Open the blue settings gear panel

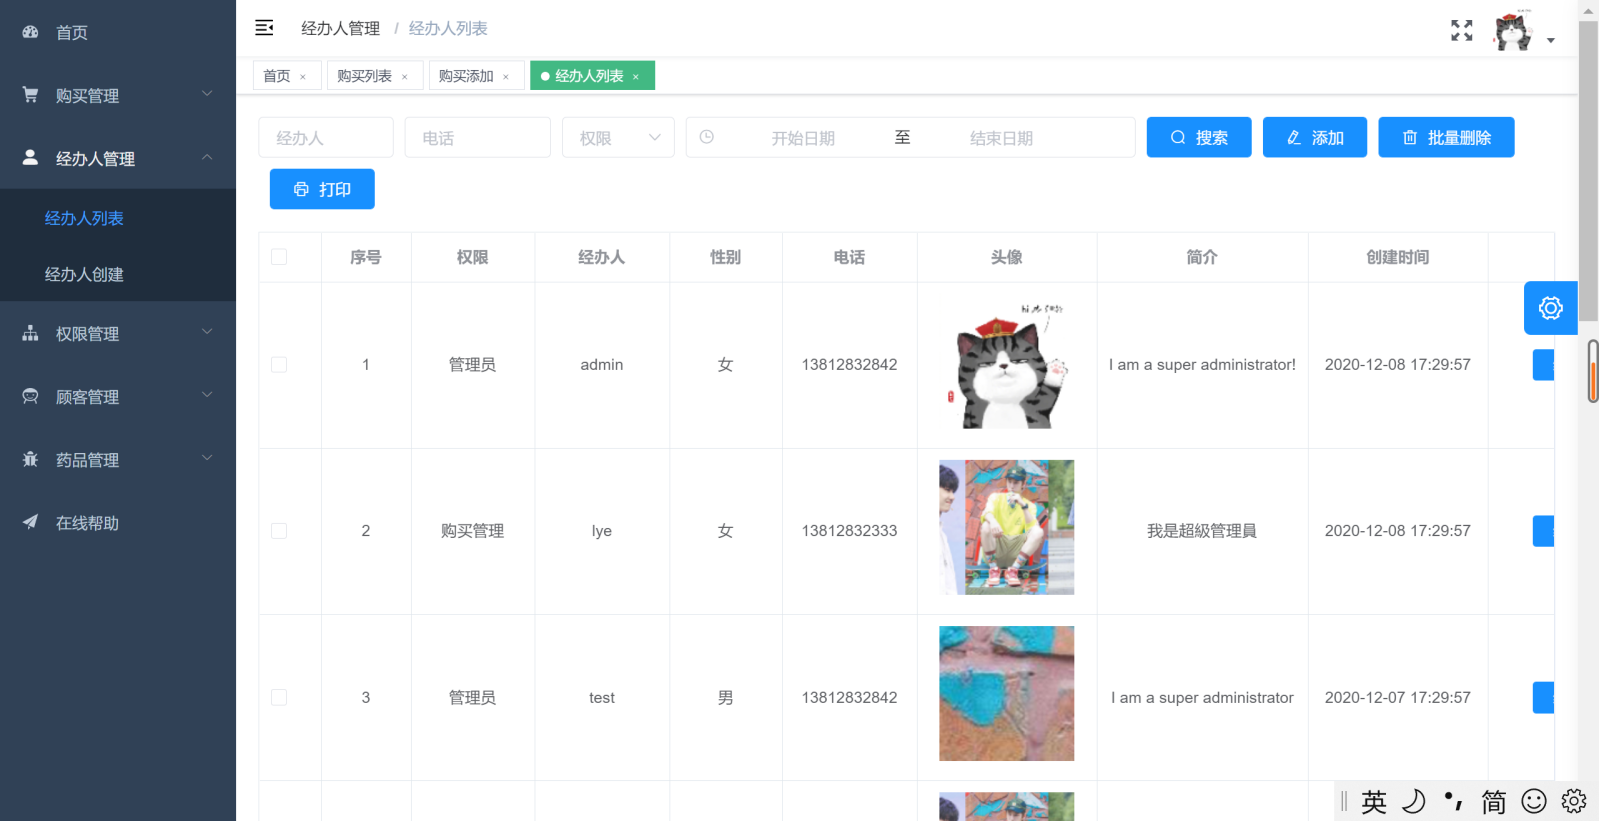[1550, 308]
